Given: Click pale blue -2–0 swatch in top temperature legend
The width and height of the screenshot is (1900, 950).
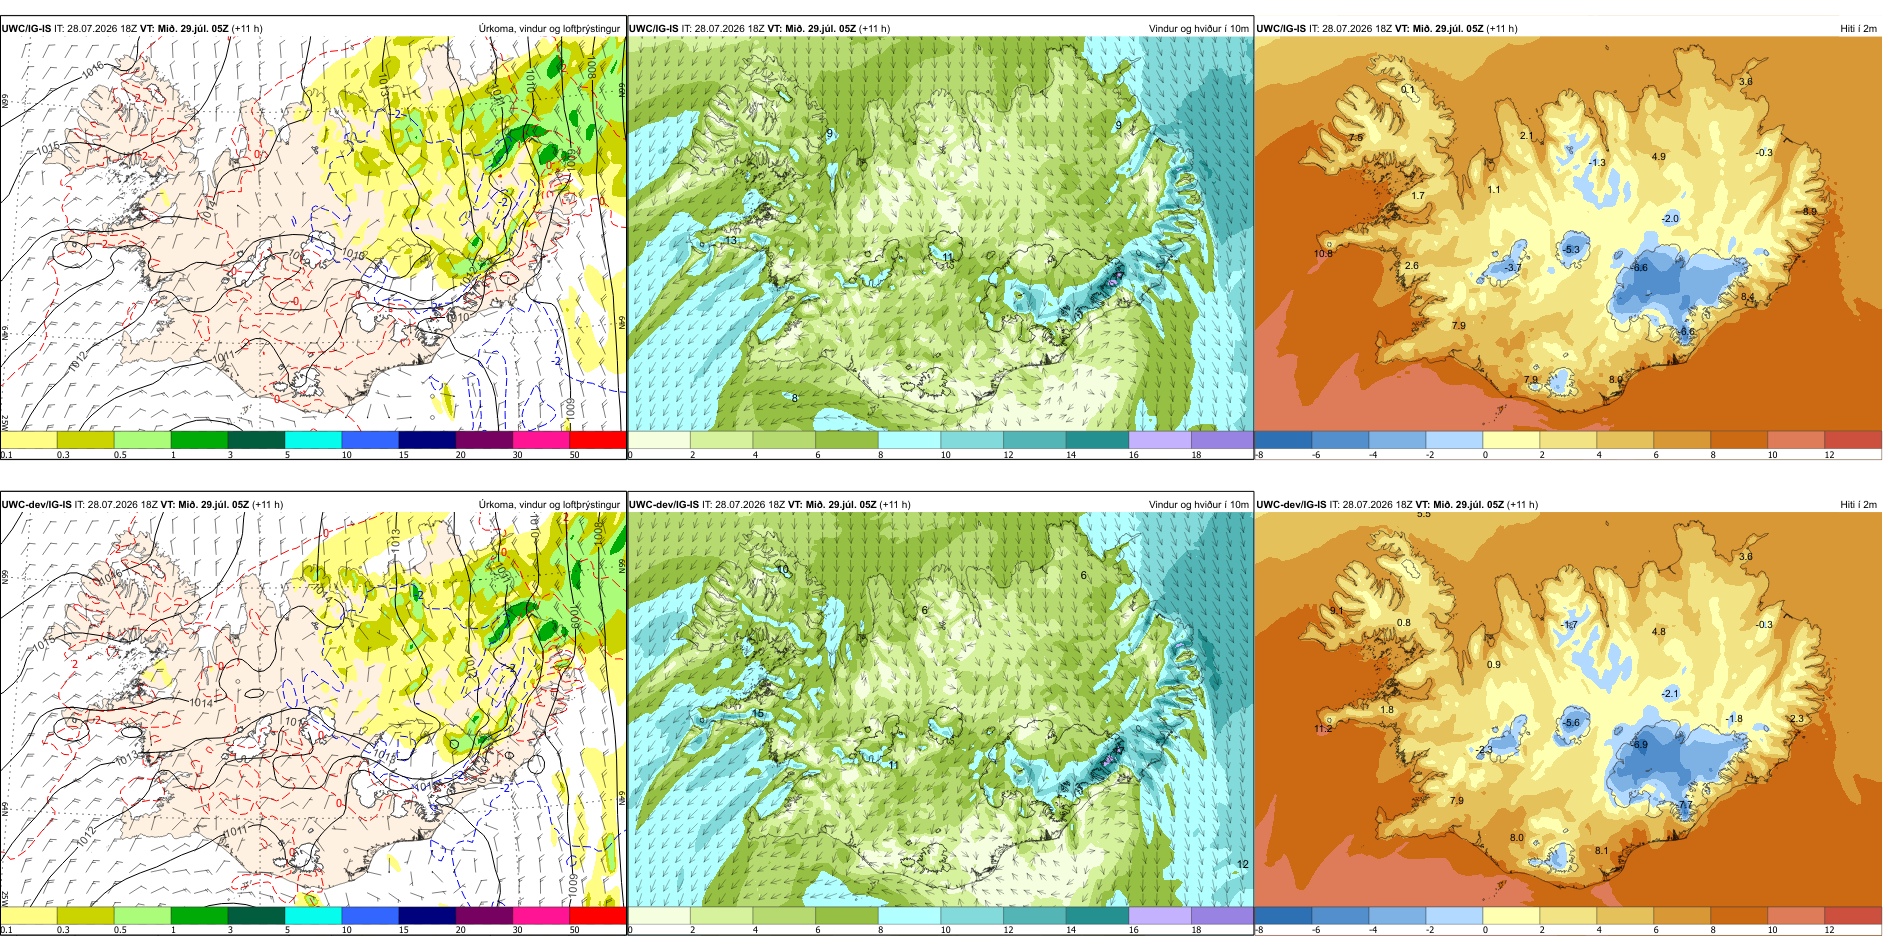Looking at the screenshot, I should pyautogui.click(x=1454, y=439).
